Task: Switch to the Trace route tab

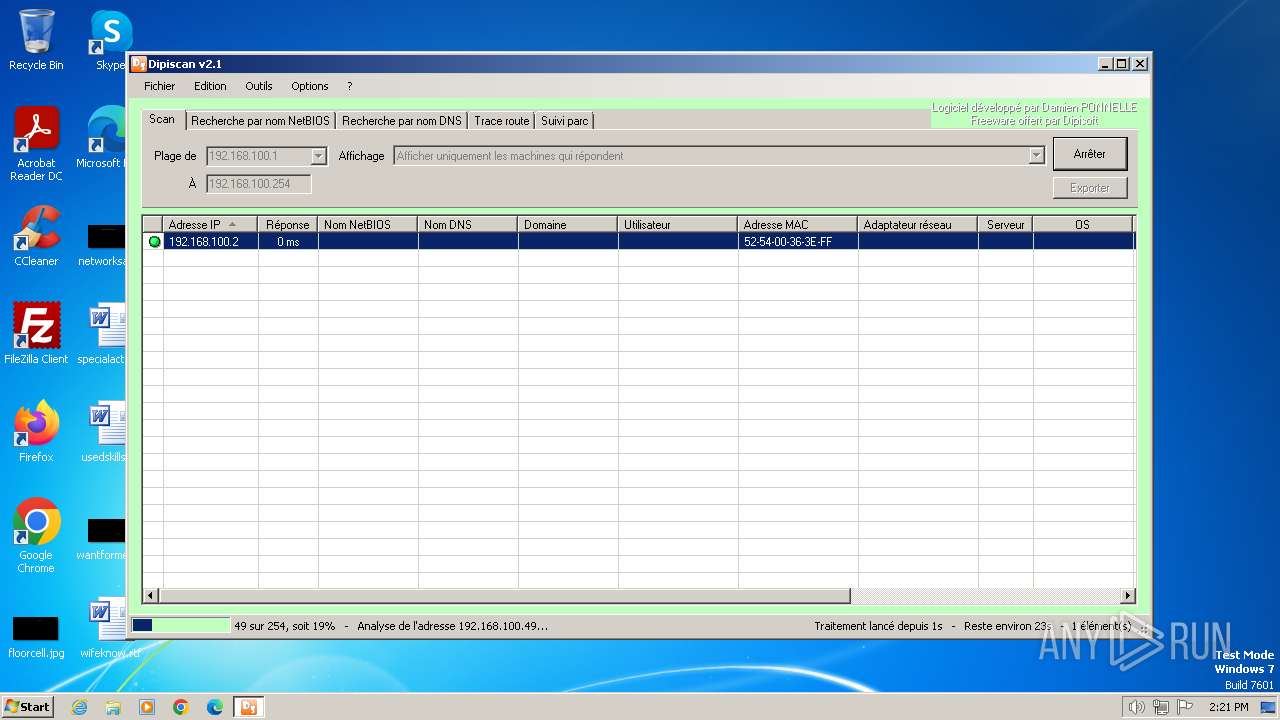Action: (x=502, y=121)
